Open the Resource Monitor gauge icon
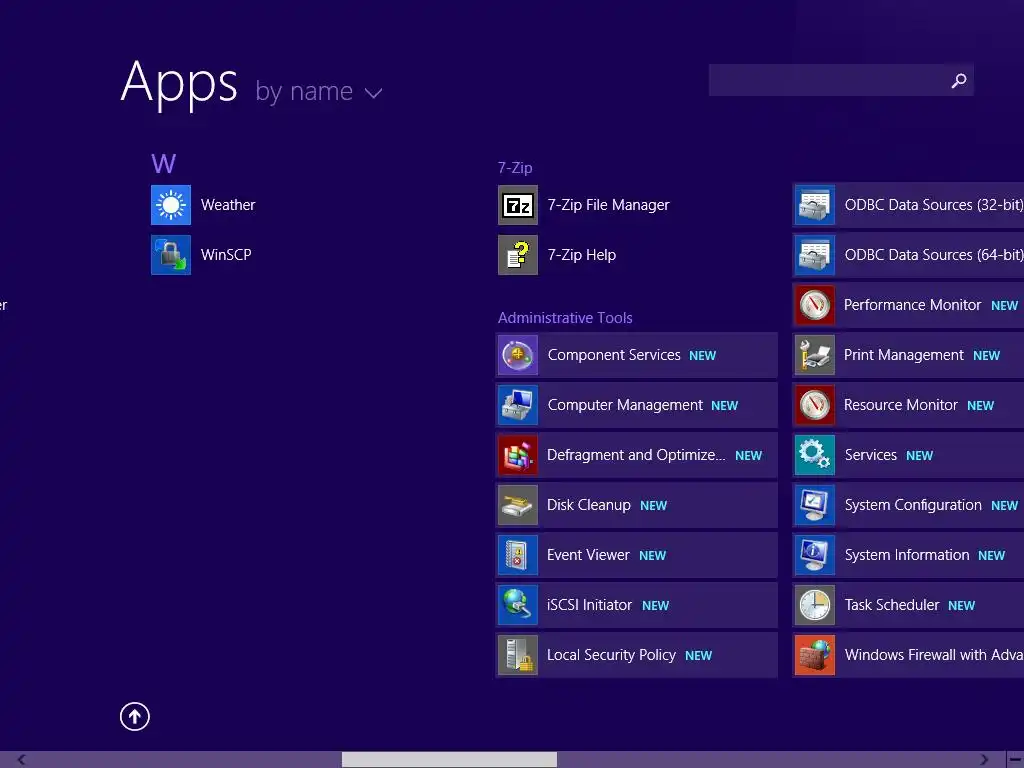This screenshot has width=1024, height=768. (x=815, y=405)
